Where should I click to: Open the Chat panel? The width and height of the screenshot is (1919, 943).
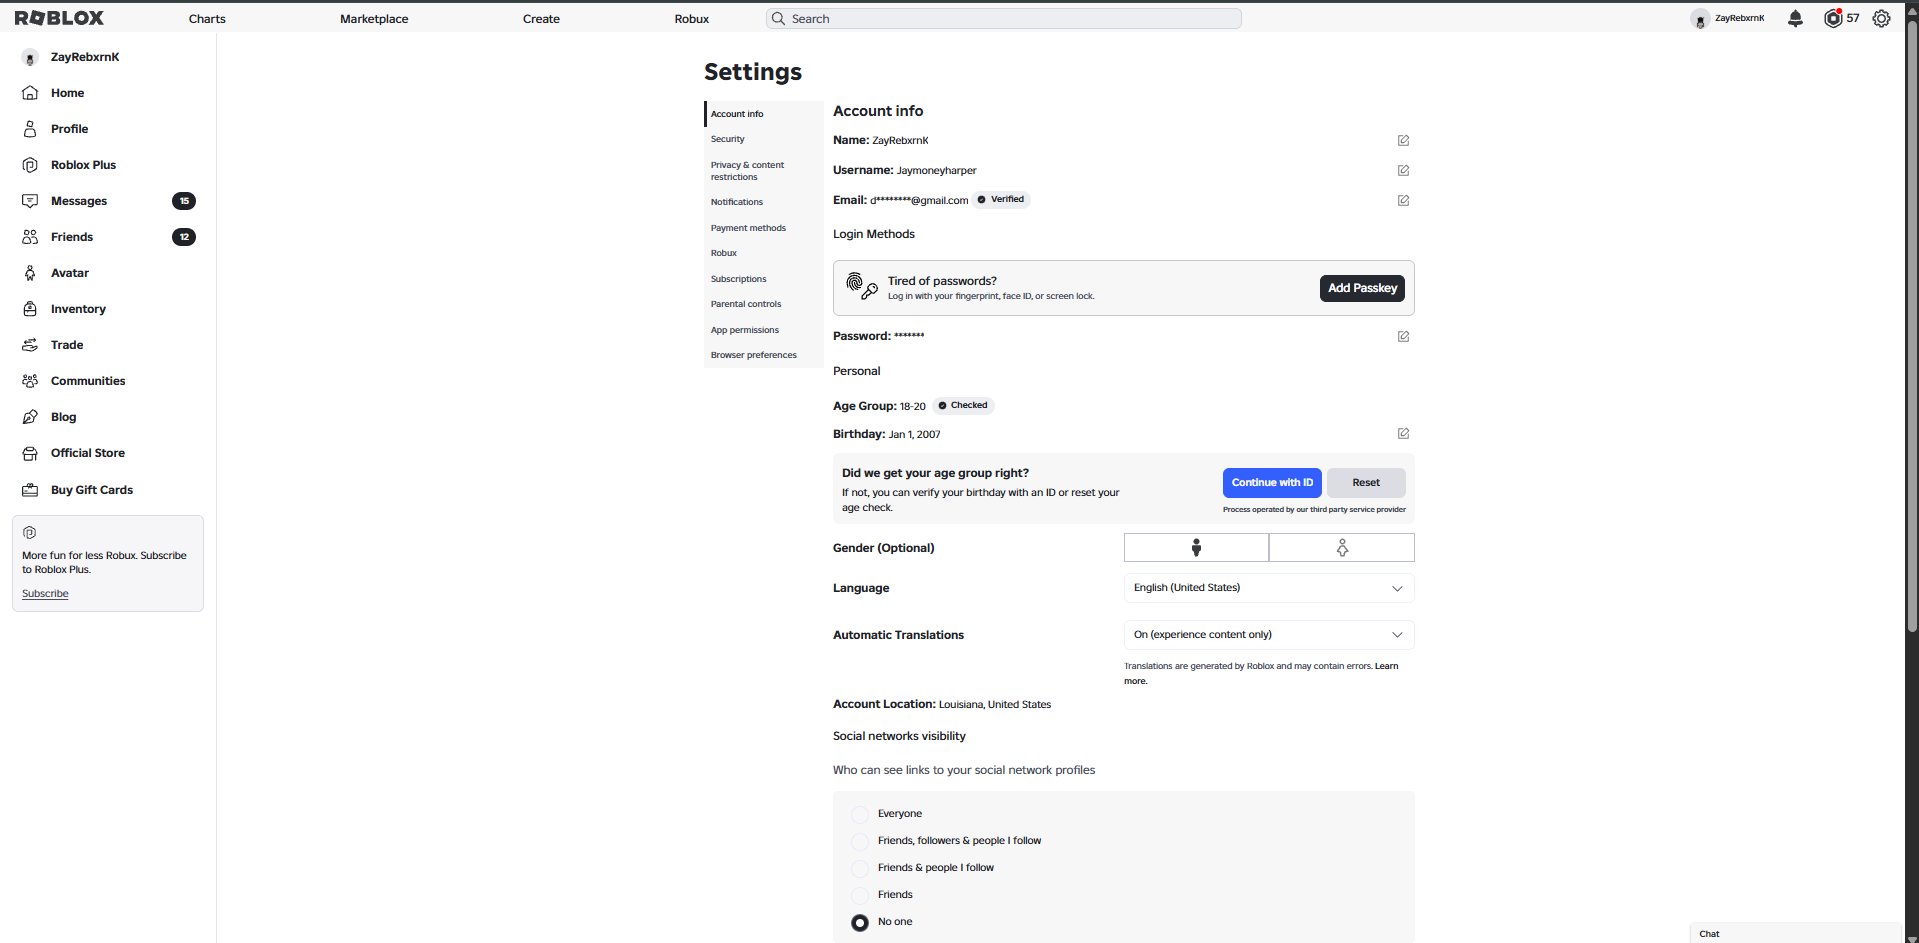point(1795,934)
